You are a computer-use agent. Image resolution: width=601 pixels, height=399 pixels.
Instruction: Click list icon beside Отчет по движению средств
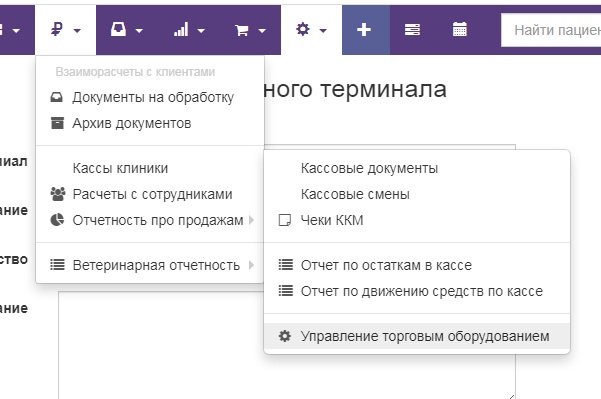point(286,291)
